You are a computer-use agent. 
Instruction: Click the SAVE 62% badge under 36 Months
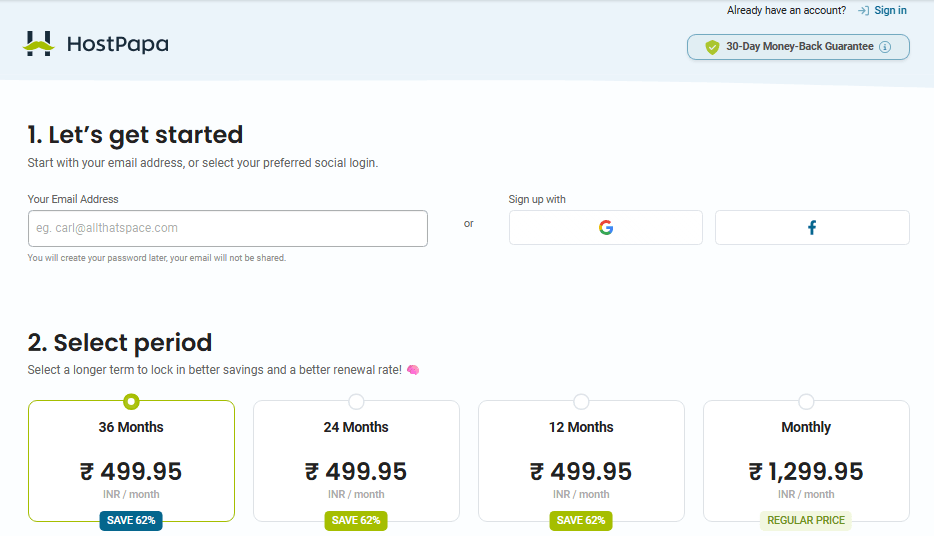click(131, 520)
